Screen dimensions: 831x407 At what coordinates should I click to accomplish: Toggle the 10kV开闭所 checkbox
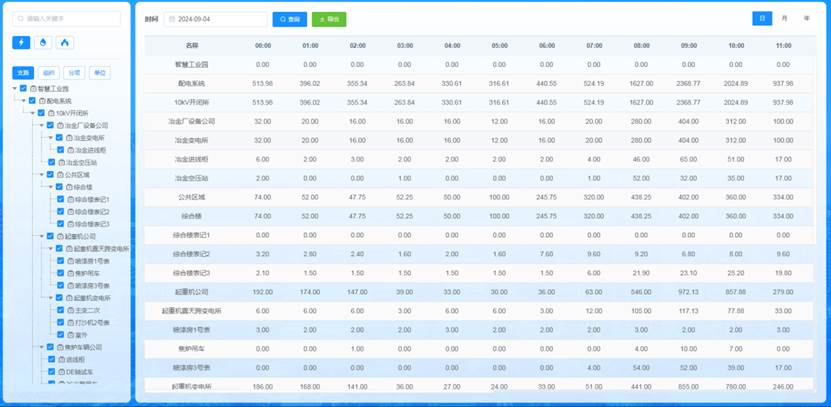tap(42, 113)
